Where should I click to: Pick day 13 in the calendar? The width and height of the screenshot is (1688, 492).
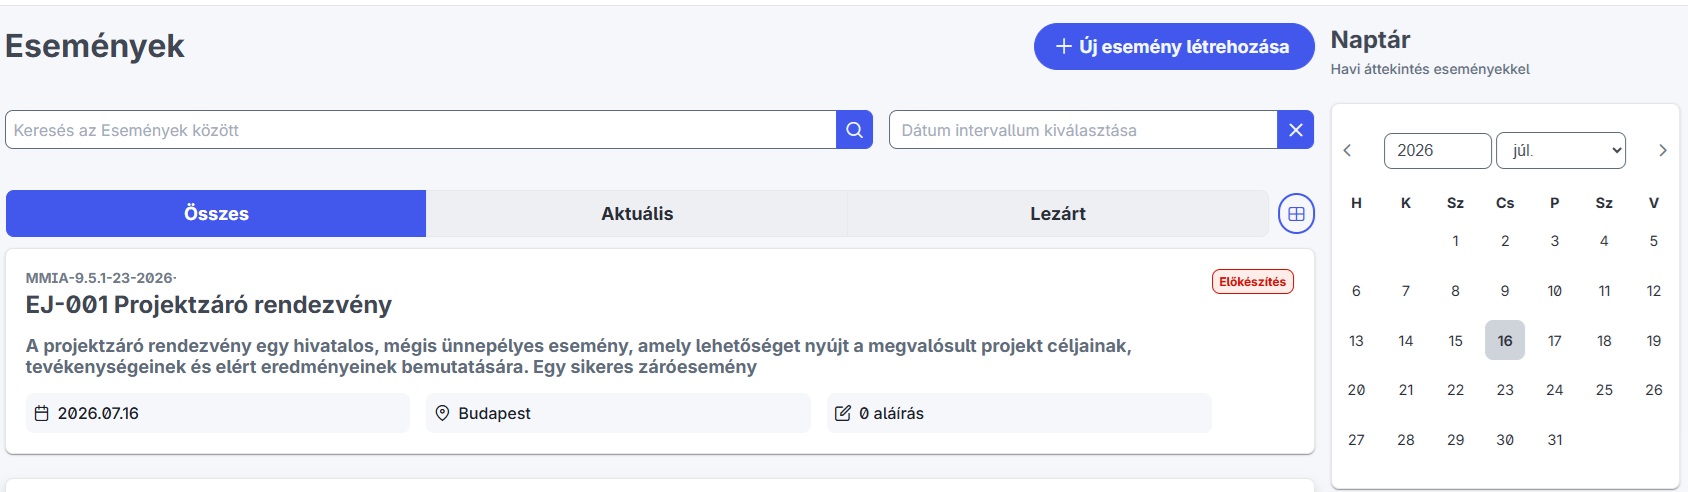coord(1356,341)
